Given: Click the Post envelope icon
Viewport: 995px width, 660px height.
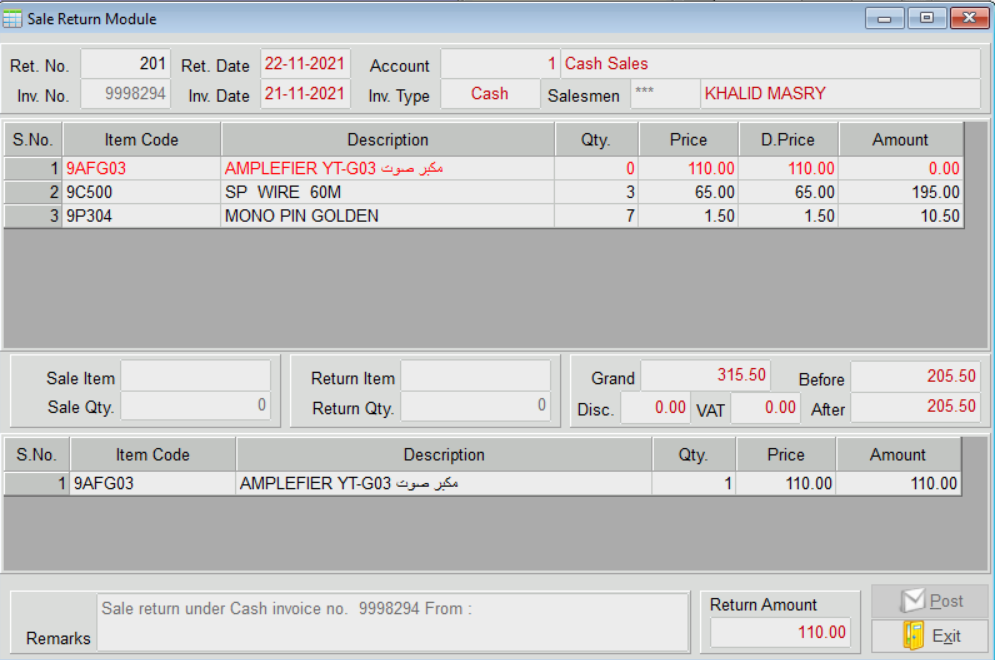Looking at the screenshot, I should coord(912,601).
